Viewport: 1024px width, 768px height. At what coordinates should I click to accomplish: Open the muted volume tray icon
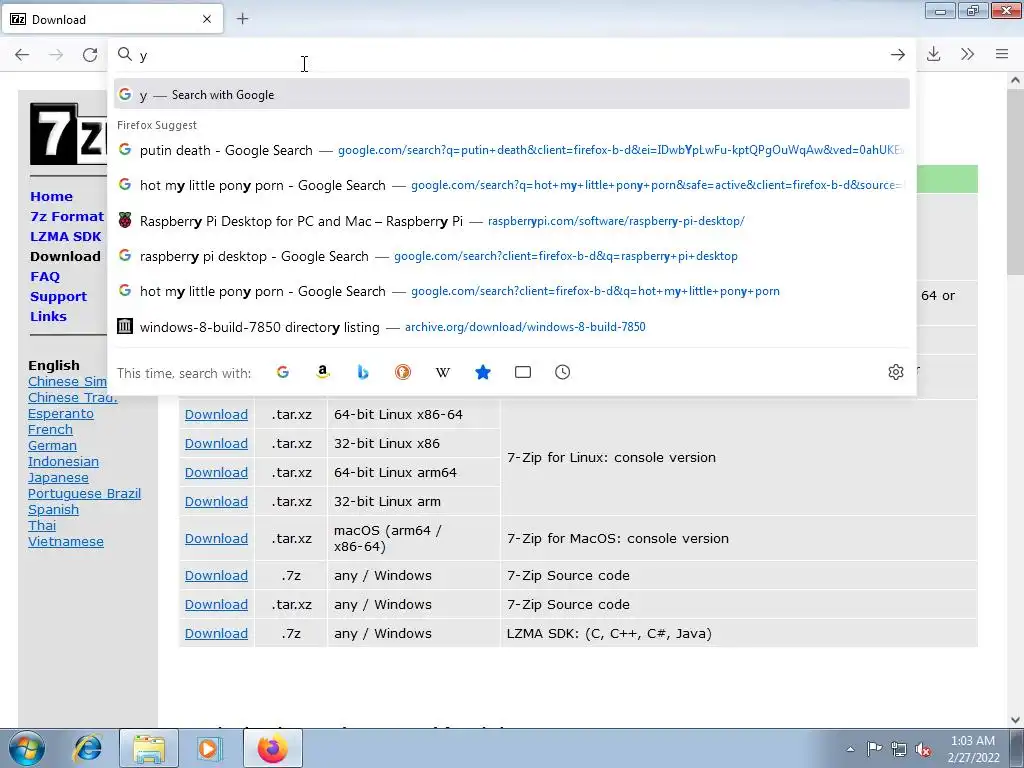coord(923,750)
